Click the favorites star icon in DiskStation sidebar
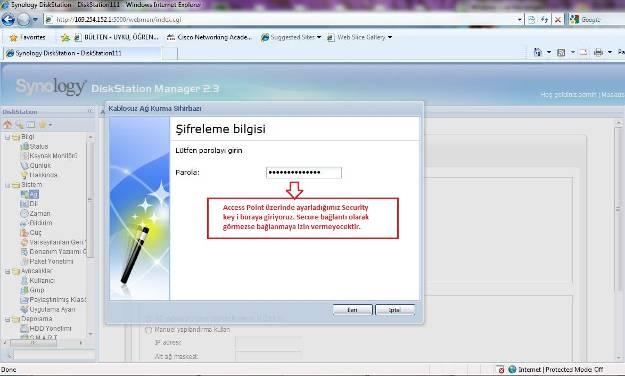Image resolution: width=625 pixels, height=376 pixels. pos(42,125)
